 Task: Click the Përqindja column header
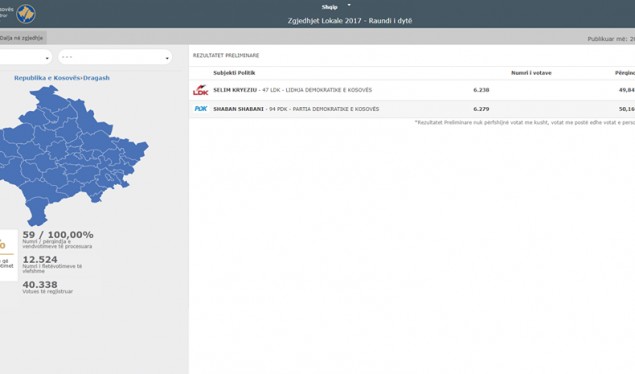point(624,73)
